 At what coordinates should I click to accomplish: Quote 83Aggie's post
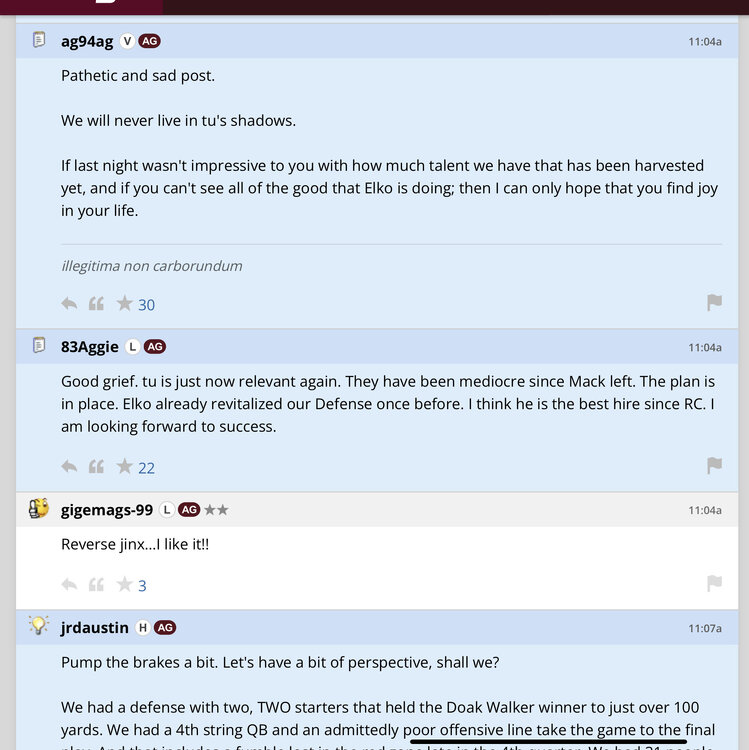click(96, 466)
